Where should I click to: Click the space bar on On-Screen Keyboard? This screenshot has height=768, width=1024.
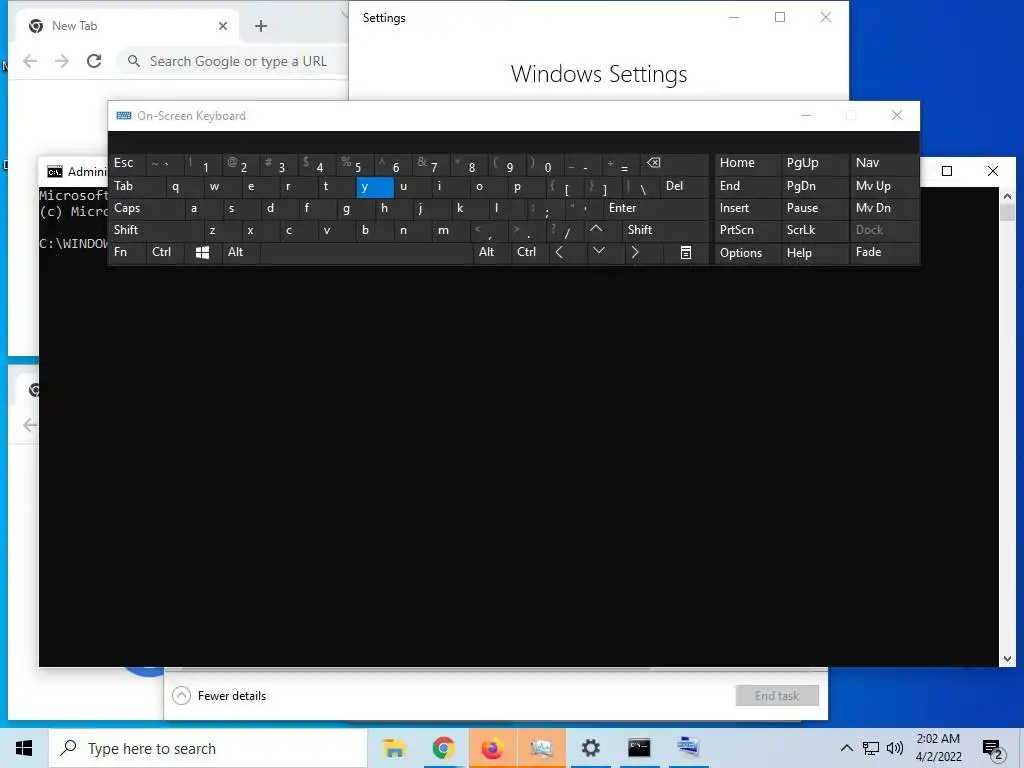coord(366,253)
